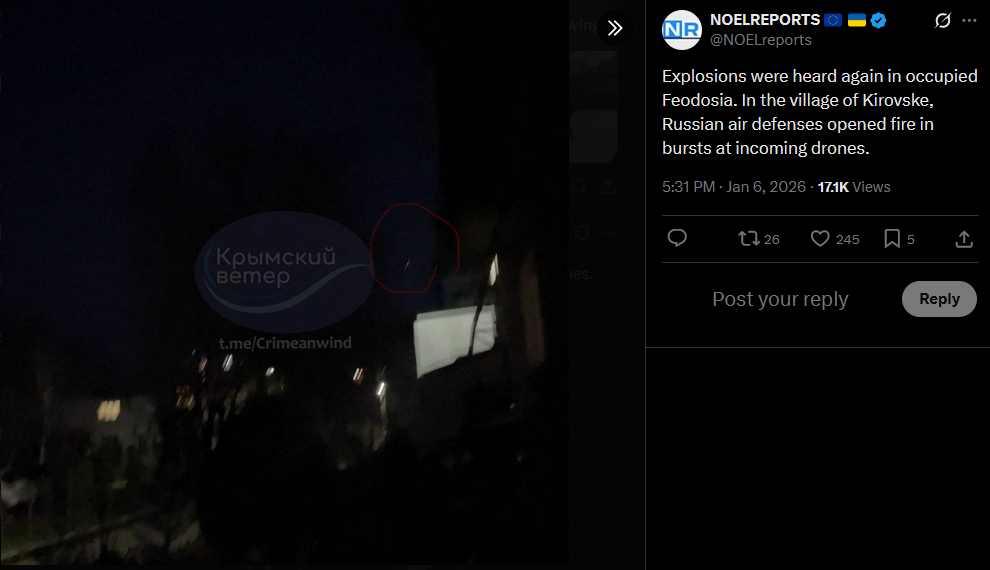Click the blue verified badge
This screenshot has width=990, height=570.
[x=878, y=20]
